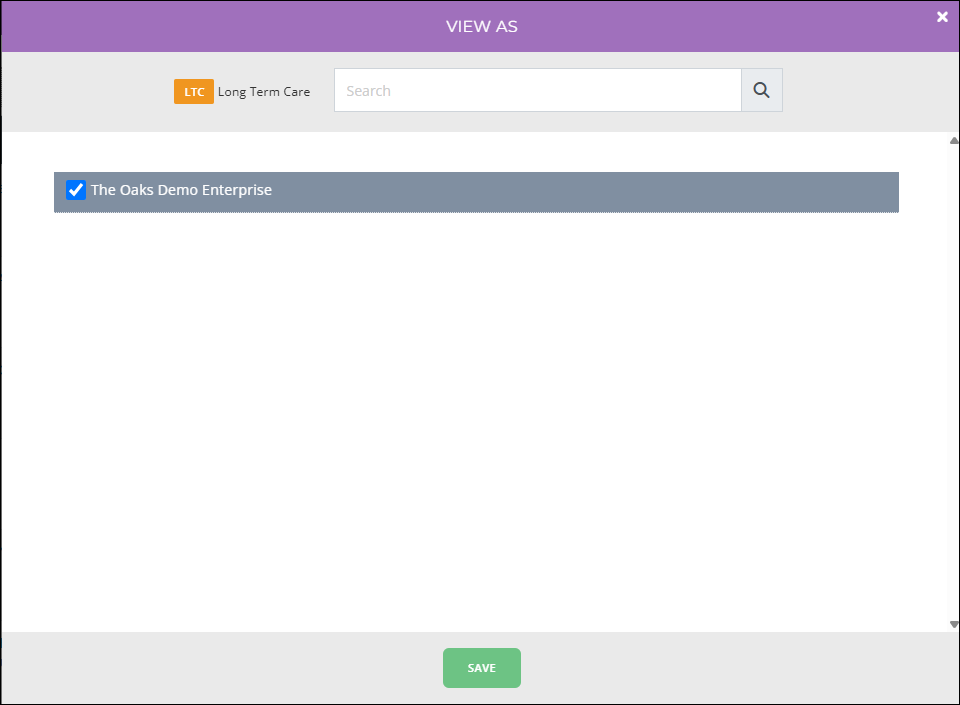Select The Oaks Demo Enterprise text
This screenshot has height=705, width=960.
[x=181, y=190]
